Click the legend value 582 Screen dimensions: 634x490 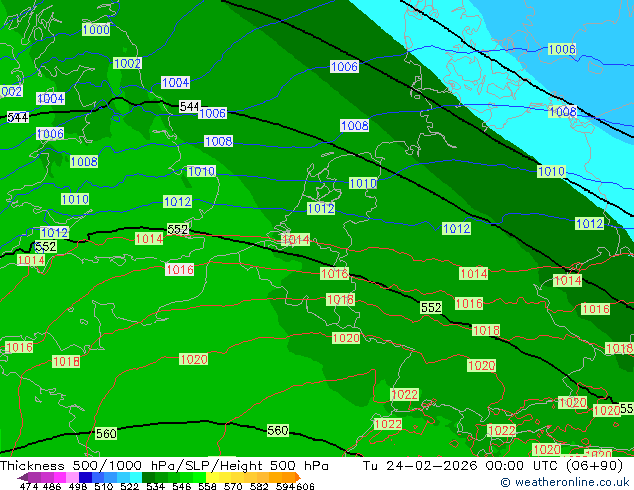pos(259,486)
